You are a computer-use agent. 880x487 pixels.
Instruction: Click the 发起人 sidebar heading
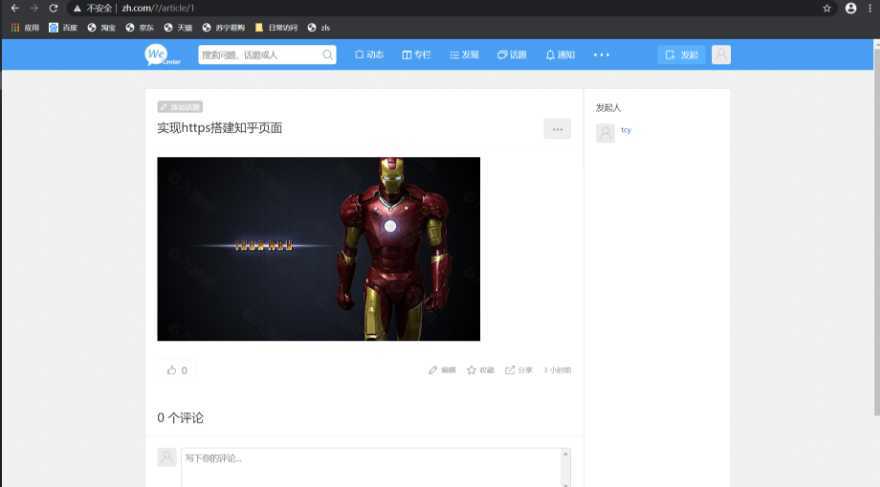click(x=608, y=108)
